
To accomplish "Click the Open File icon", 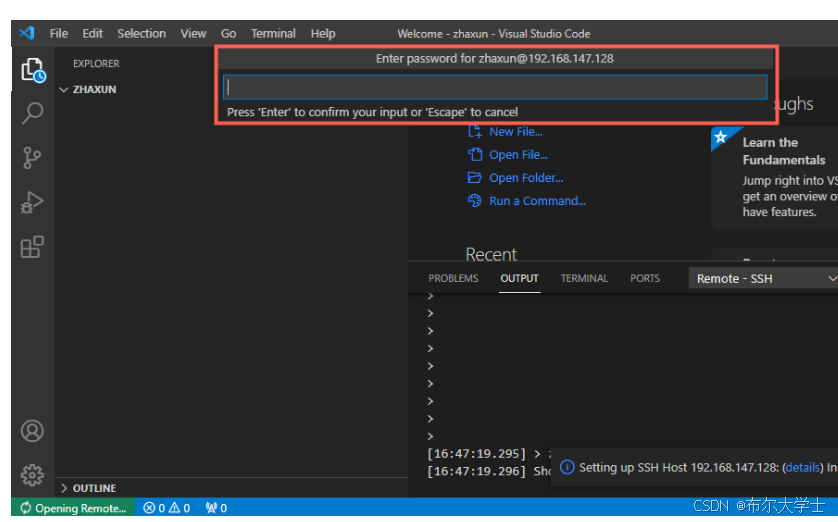I will (x=475, y=154).
